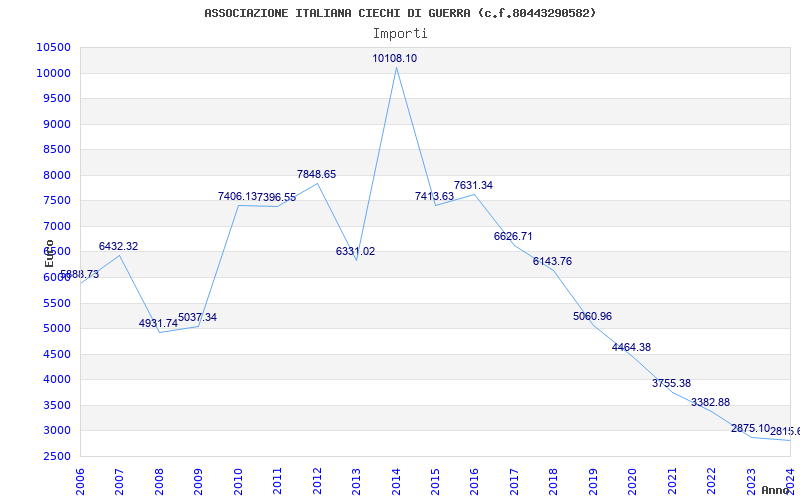Click the data label 6432.32
Screen dimensions: 800x500
click(x=118, y=246)
